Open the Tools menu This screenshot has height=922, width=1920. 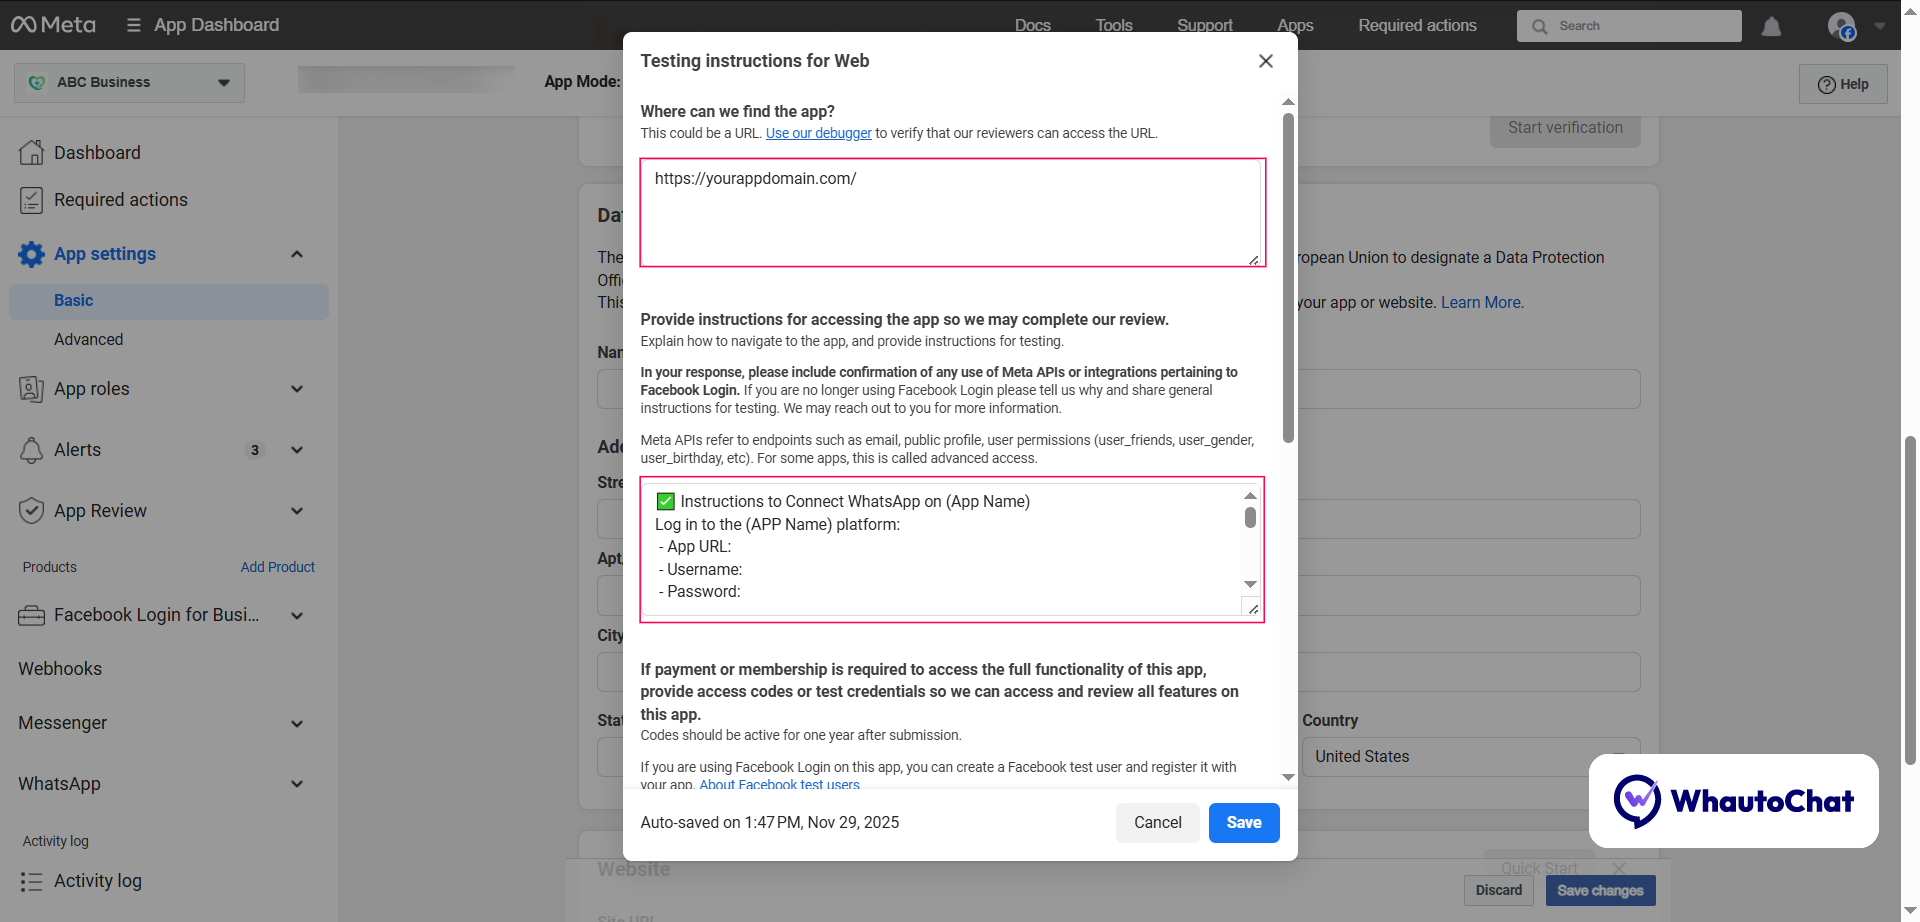tap(1113, 25)
